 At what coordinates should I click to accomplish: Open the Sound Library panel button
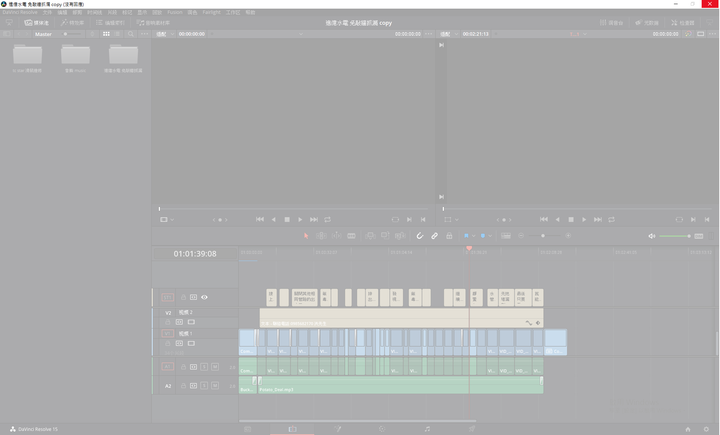click(x=153, y=23)
